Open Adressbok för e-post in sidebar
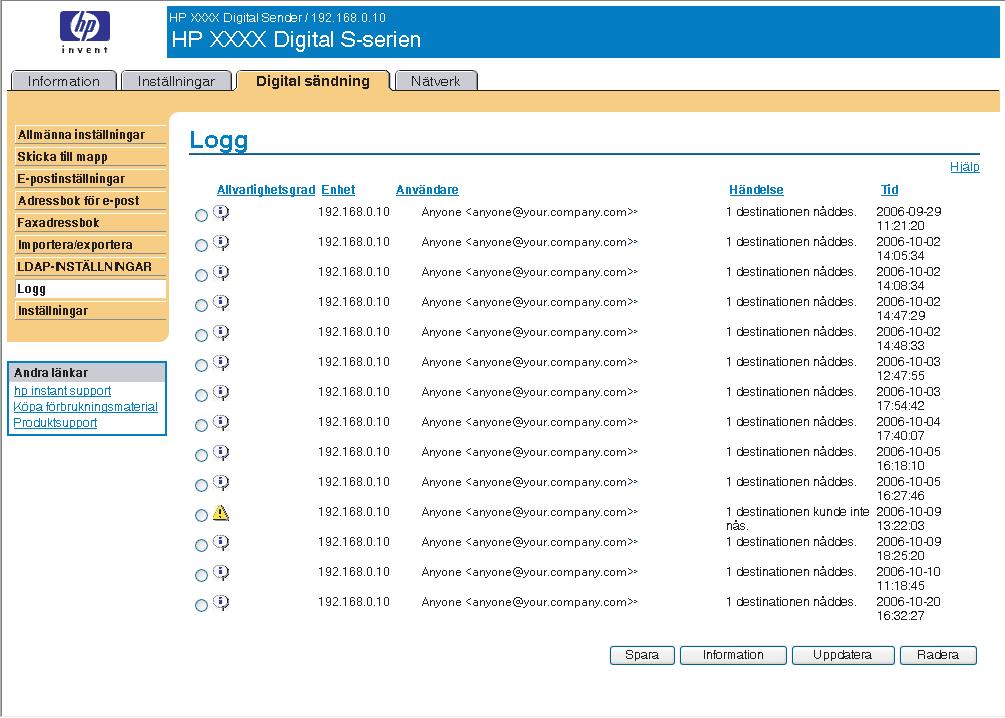This screenshot has width=1005, height=718. tap(90, 201)
